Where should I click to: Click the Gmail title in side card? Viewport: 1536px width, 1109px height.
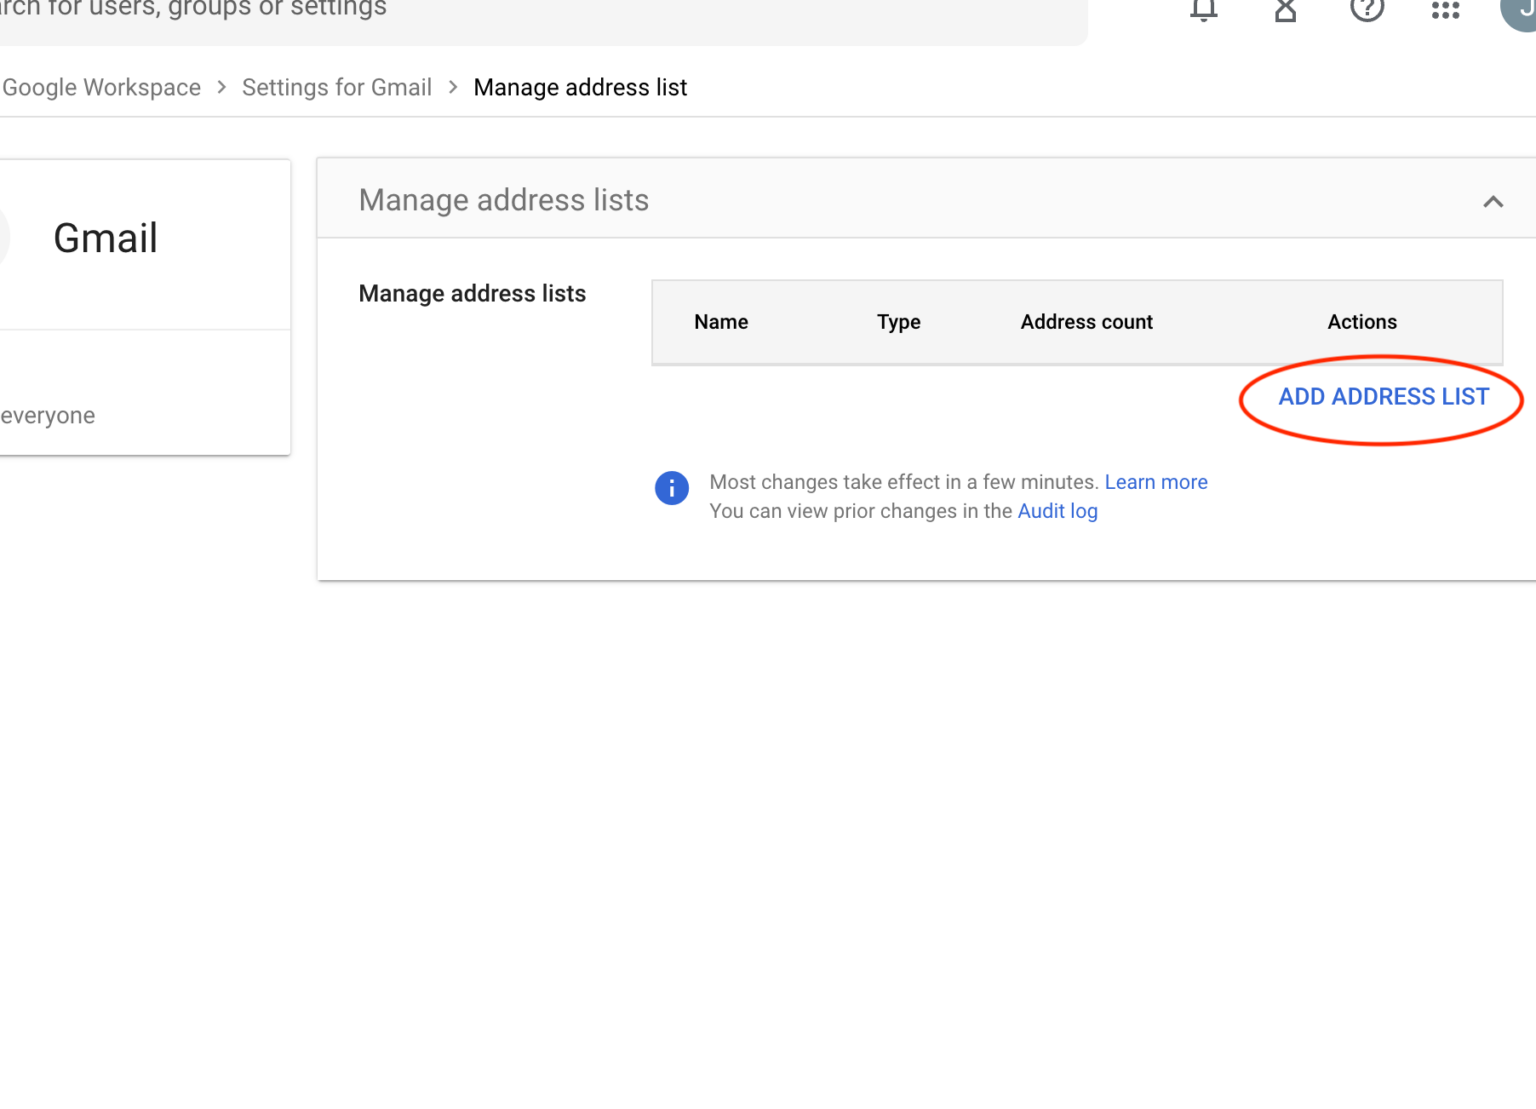[105, 238]
